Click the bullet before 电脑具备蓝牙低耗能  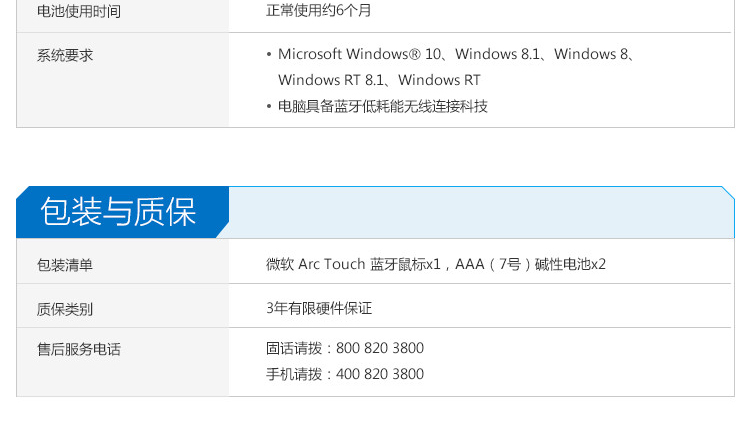[x=270, y=106]
